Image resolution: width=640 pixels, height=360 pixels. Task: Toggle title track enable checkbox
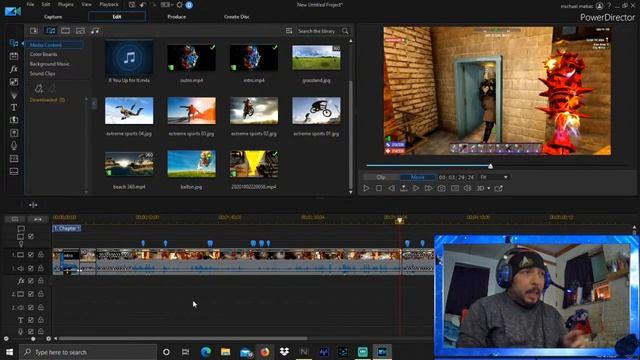tap(31, 320)
